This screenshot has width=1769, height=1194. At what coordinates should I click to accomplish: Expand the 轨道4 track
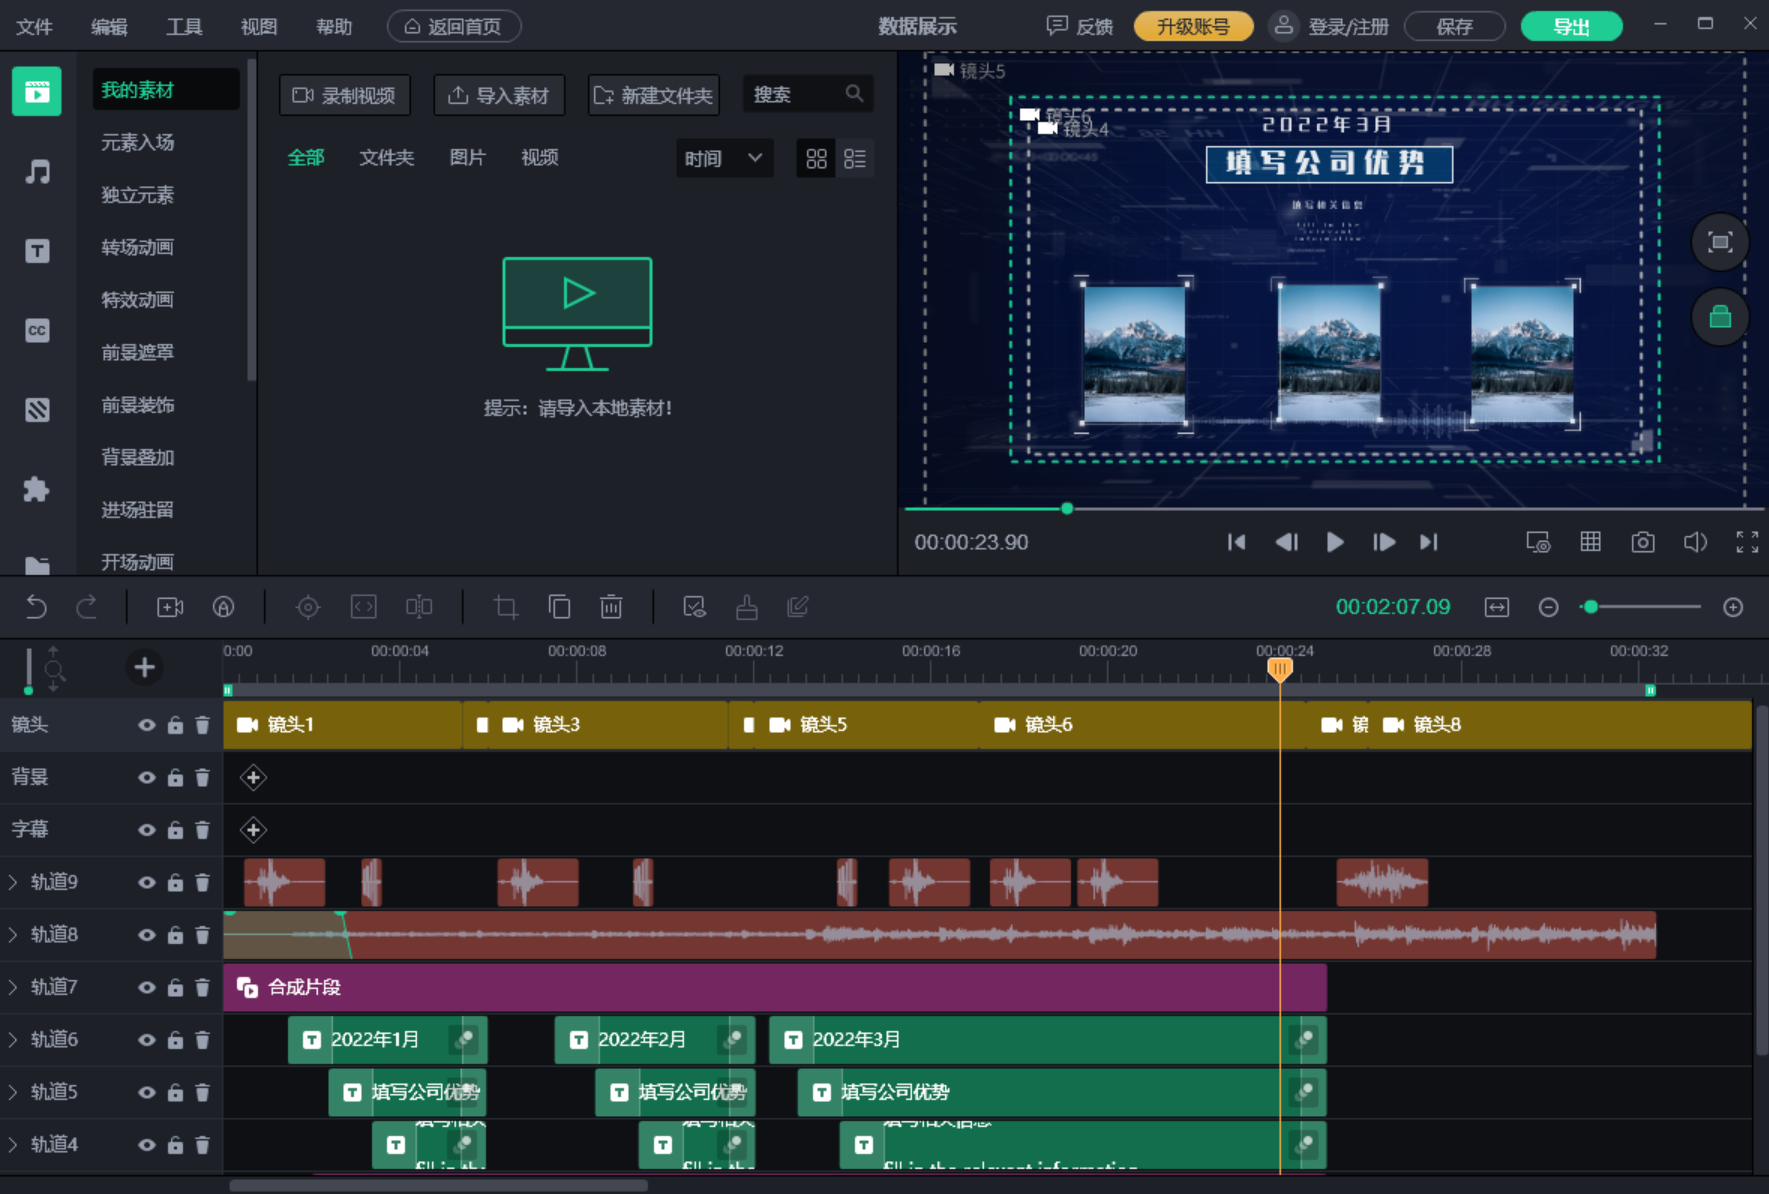[x=13, y=1145]
